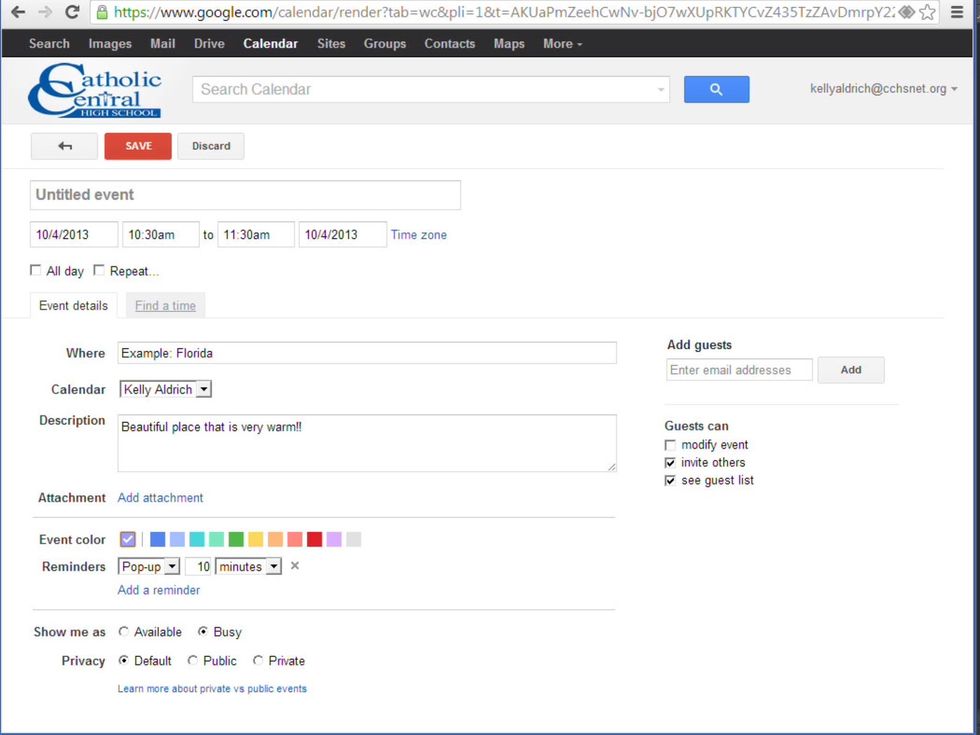
Task: Choose the red event color swatch
Action: coord(314,540)
